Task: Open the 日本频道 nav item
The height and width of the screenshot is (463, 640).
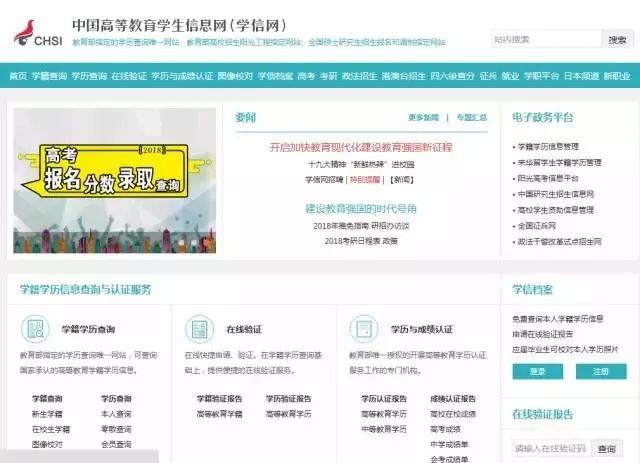Action: tap(581, 76)
